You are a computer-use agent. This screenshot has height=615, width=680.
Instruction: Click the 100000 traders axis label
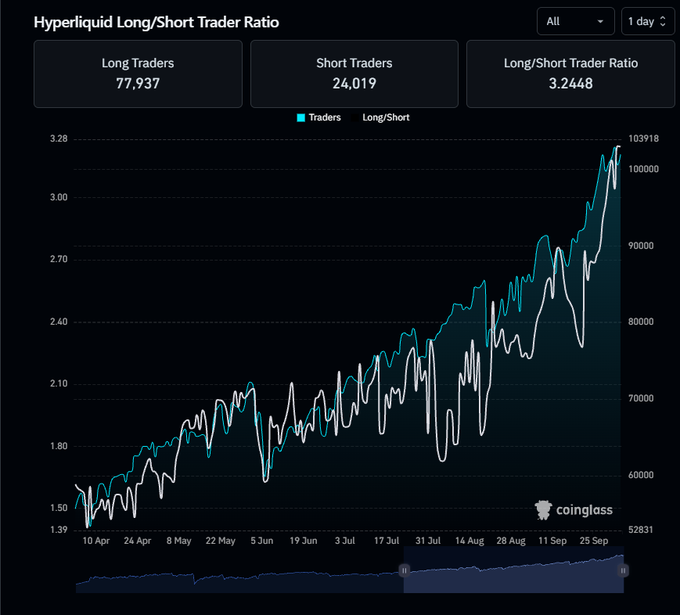point(644,169)
